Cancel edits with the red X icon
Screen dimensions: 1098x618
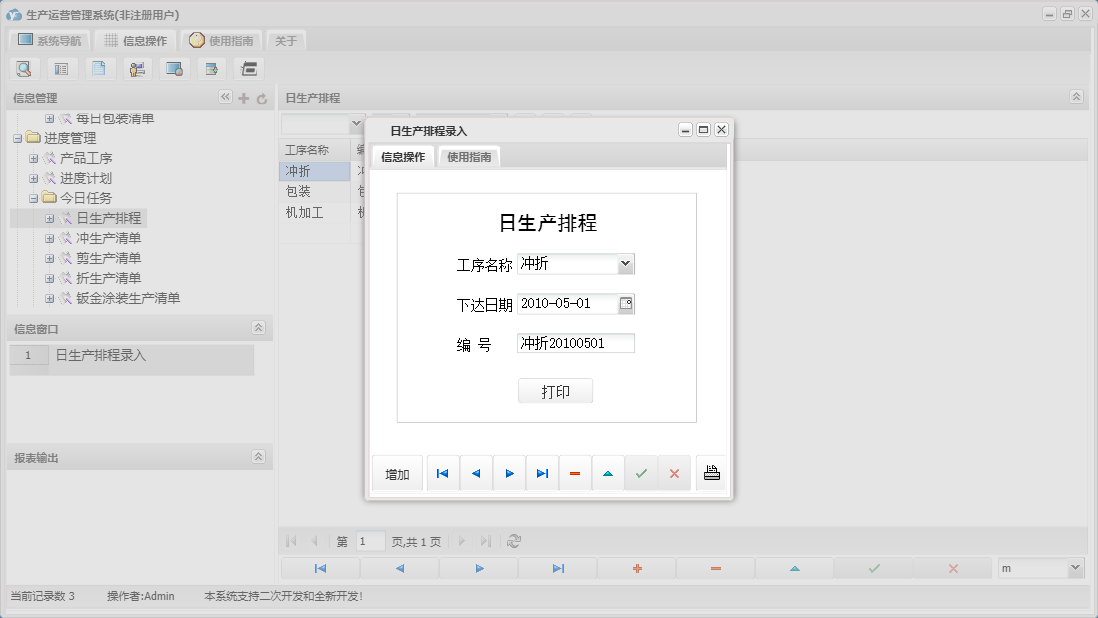coord(674,472)
